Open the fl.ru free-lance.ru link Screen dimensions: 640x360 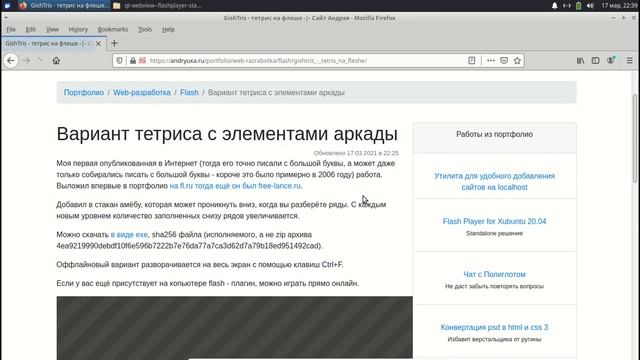click(236, 186)
